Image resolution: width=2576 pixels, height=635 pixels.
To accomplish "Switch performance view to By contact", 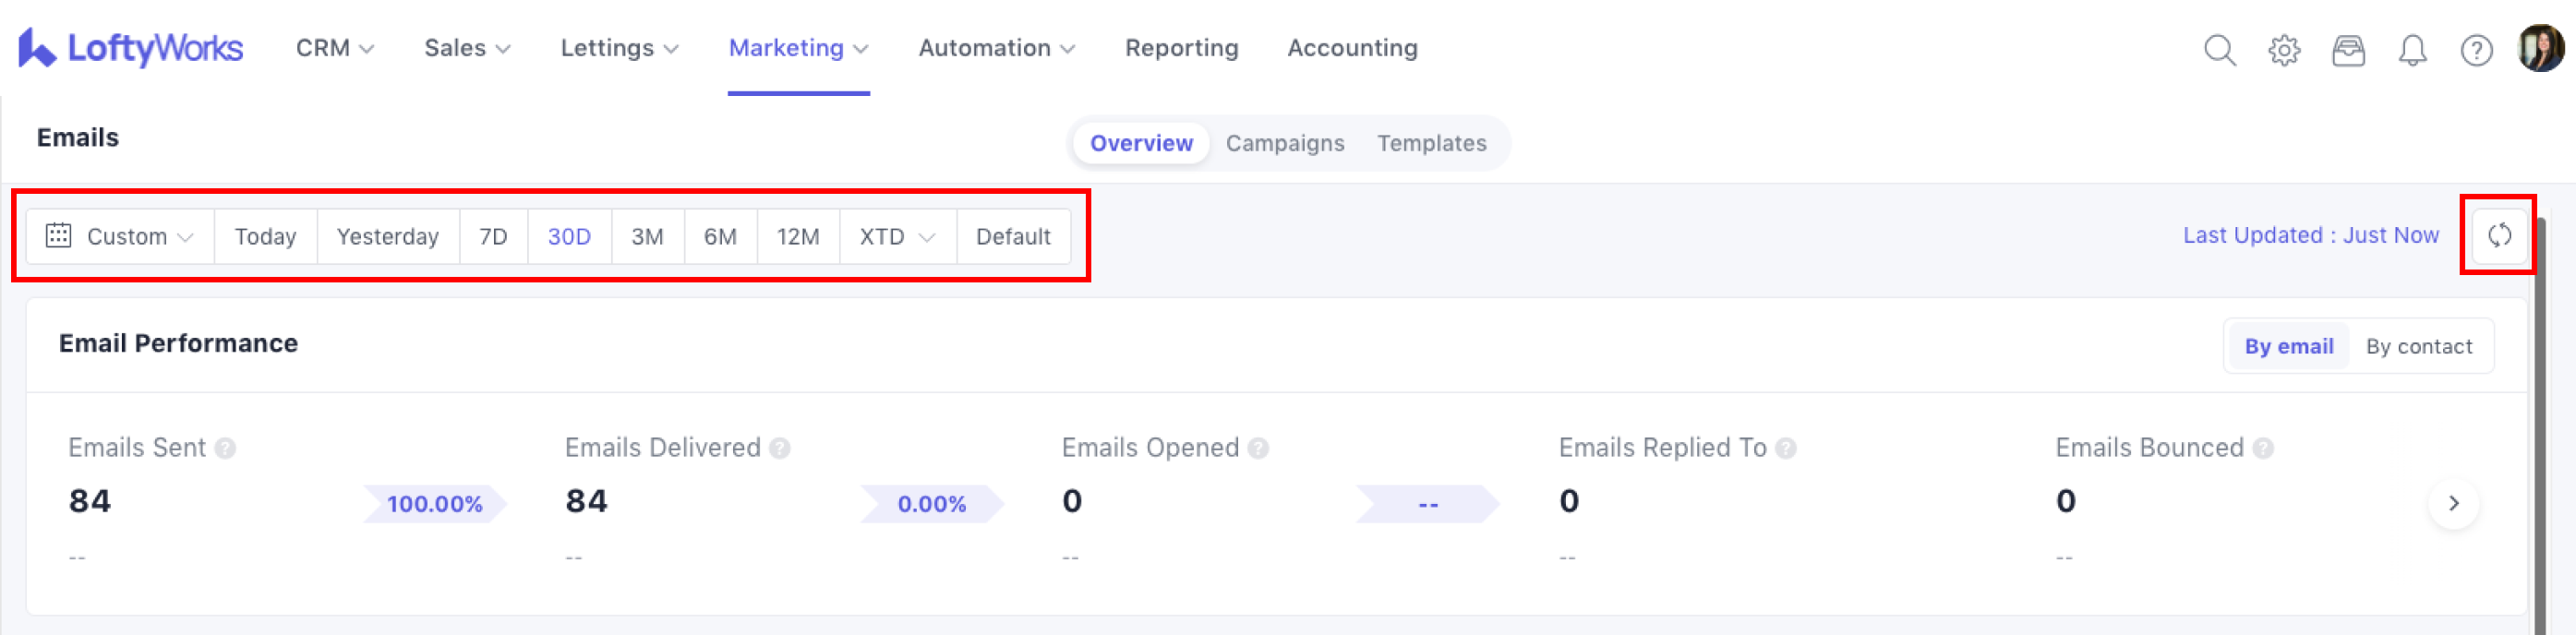I will tap(2418, 346).
